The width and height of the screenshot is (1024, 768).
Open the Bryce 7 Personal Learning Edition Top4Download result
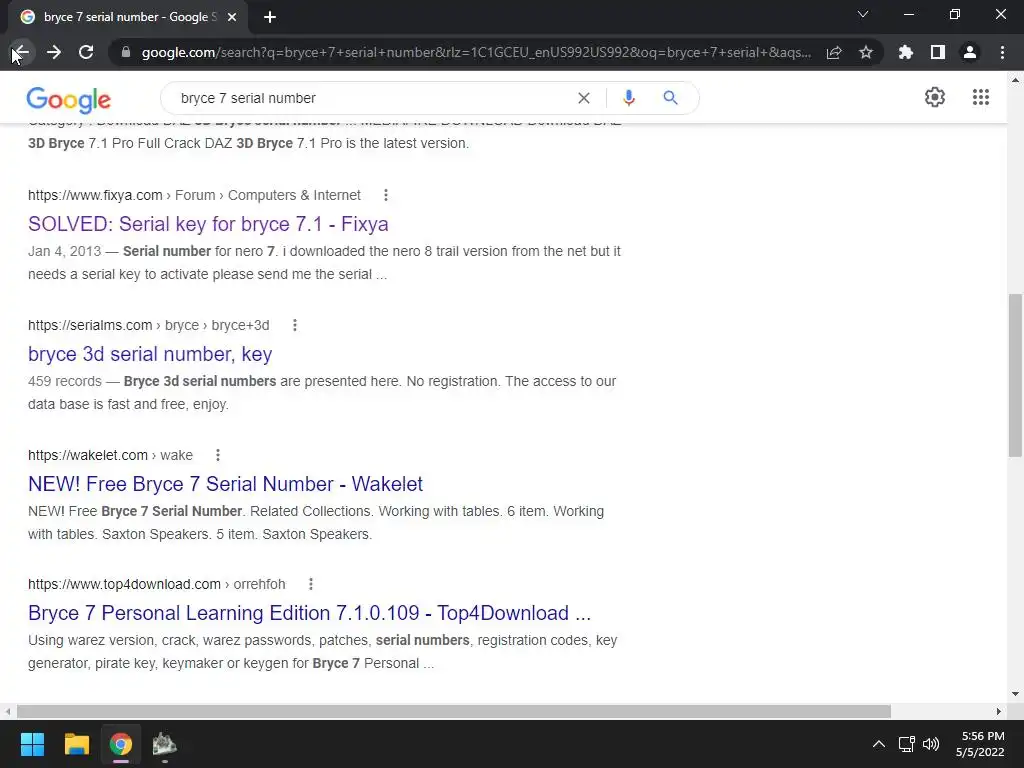click(x=309, y=613)
